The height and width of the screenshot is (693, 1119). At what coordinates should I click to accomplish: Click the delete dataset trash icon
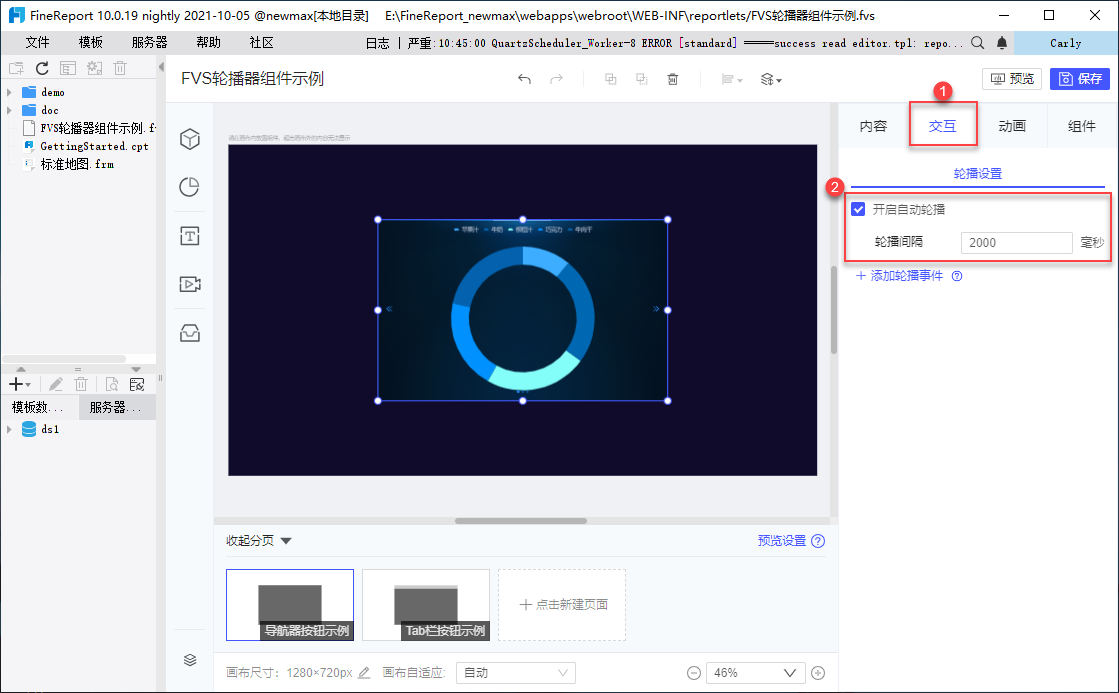point(81,385)
